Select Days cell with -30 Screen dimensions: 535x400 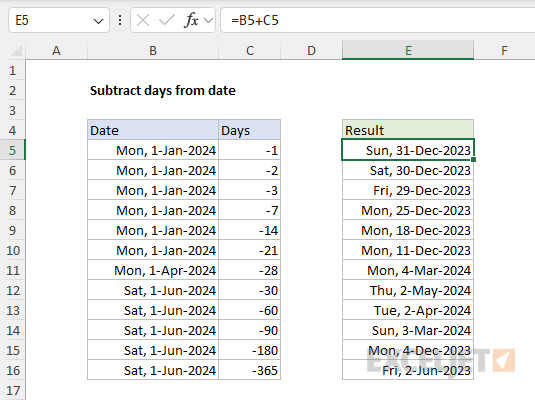click(x=250, y=290)
